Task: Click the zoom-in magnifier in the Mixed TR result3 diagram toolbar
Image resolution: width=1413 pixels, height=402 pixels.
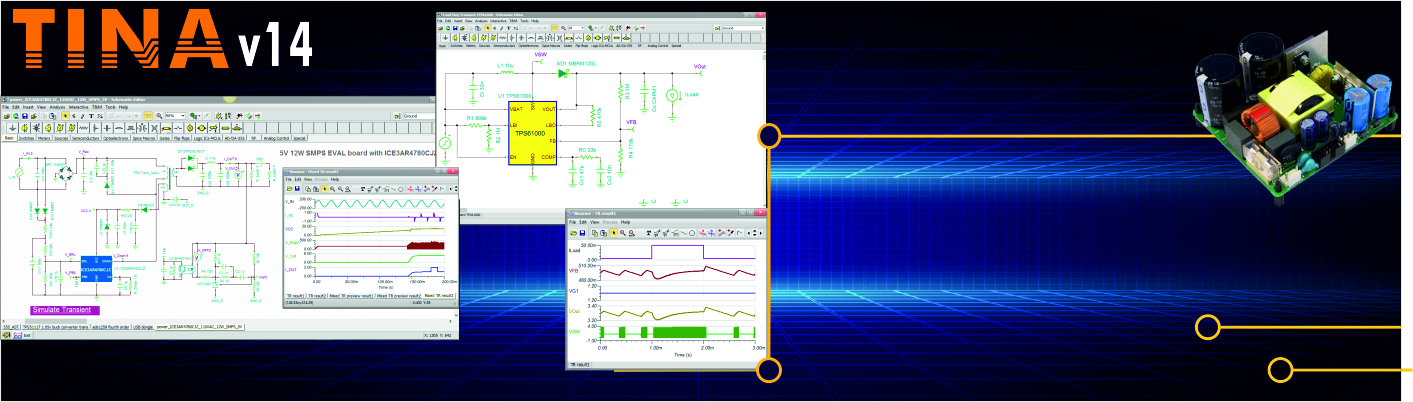Action: [333, 189]
